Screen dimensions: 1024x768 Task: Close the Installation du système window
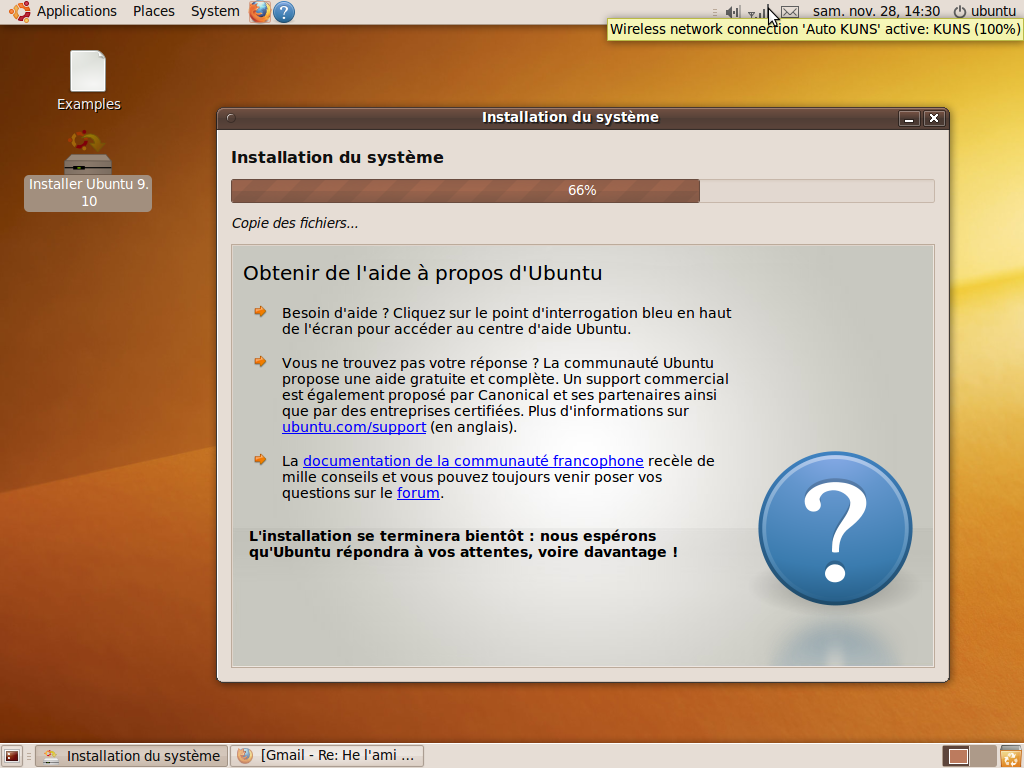click(x=934, y=118)
